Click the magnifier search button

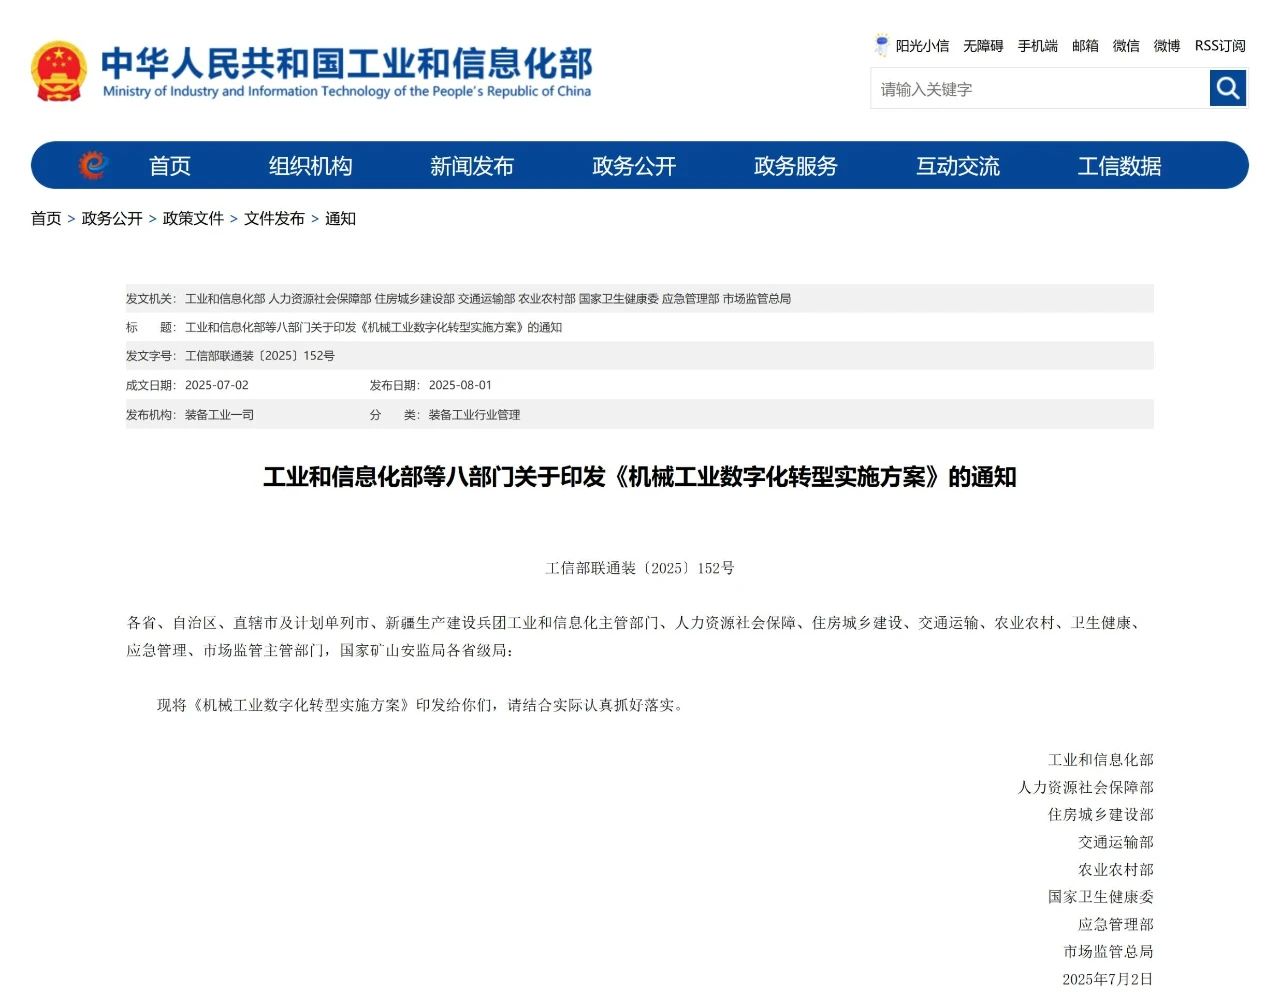click(x=1228, y=88)
